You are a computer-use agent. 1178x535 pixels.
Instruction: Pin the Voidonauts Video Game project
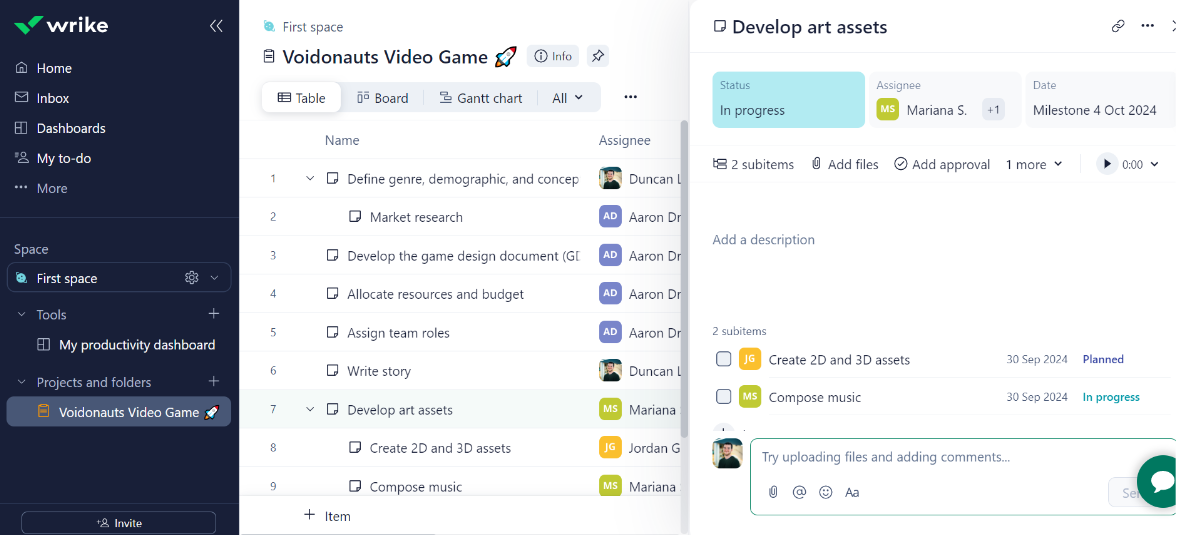(x=598, y=56)
